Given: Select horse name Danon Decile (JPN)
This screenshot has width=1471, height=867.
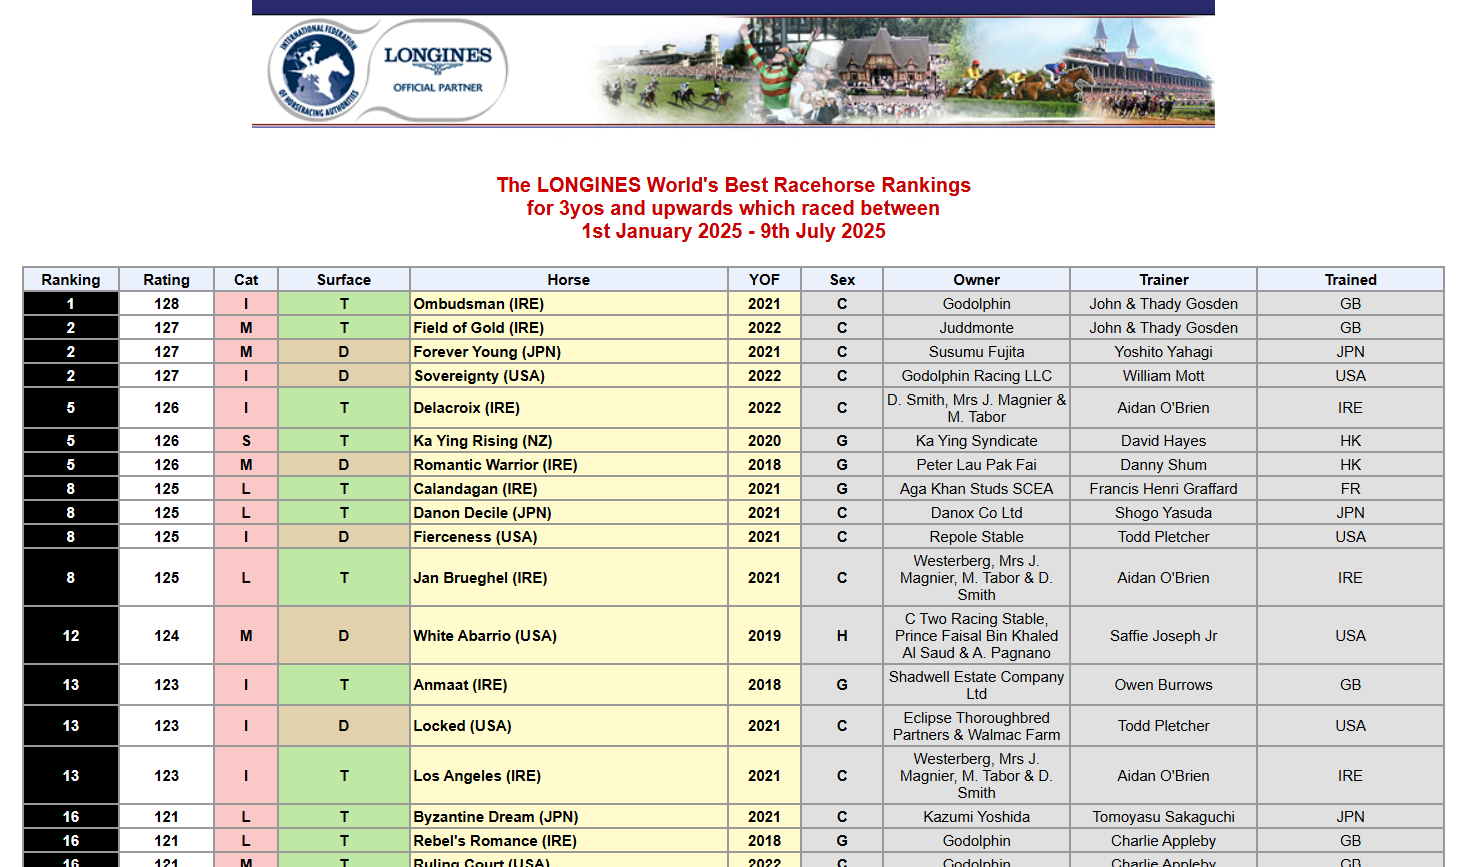Looking at the screenshot, I should pos(483,513).
